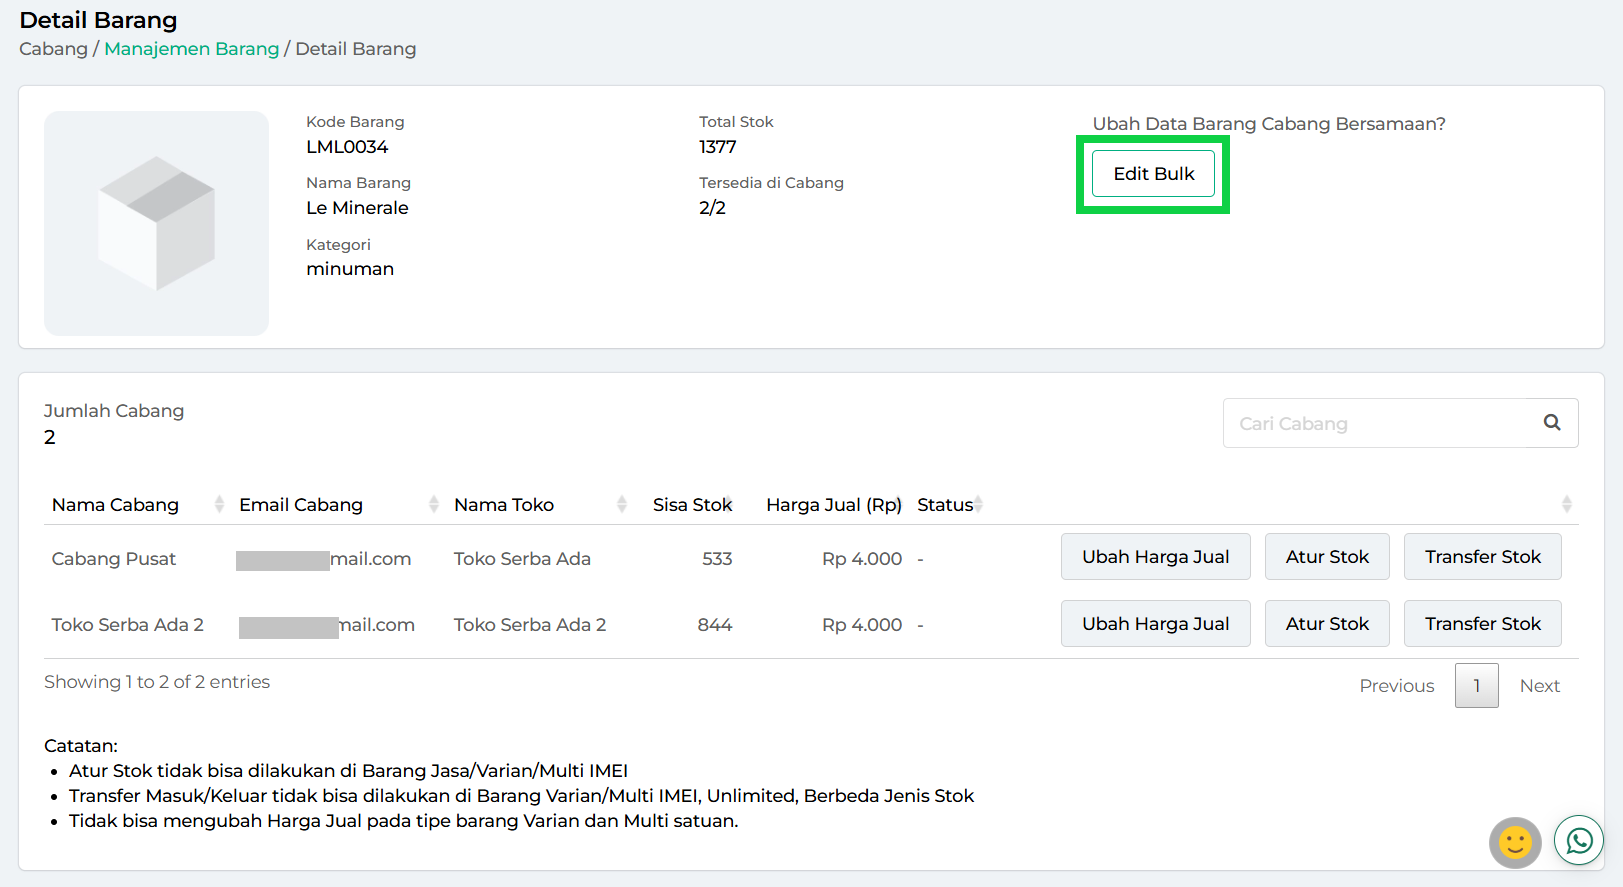
Task: Open the WhatsApp chat icon
Action: coord(1579,841)
